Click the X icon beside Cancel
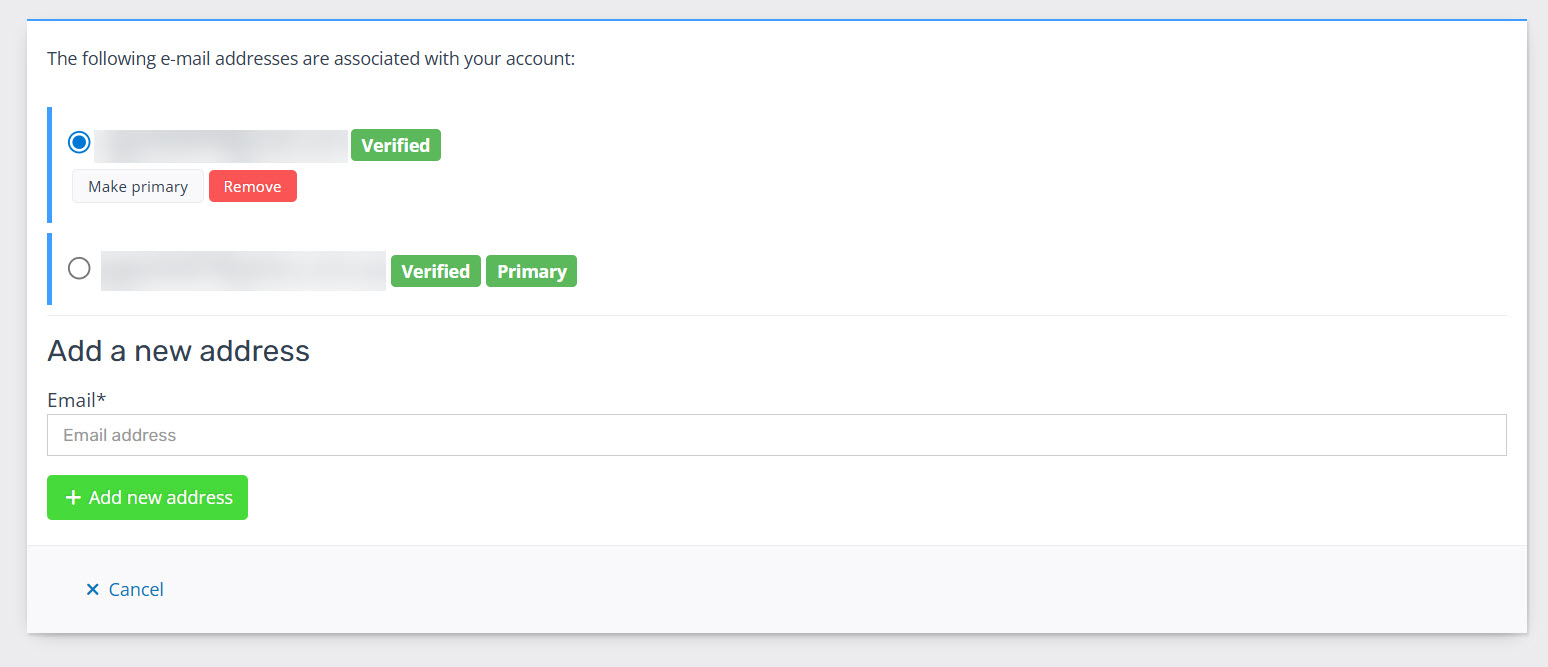The width and height of the screenshot is (1548, 667). click(93, 590)
